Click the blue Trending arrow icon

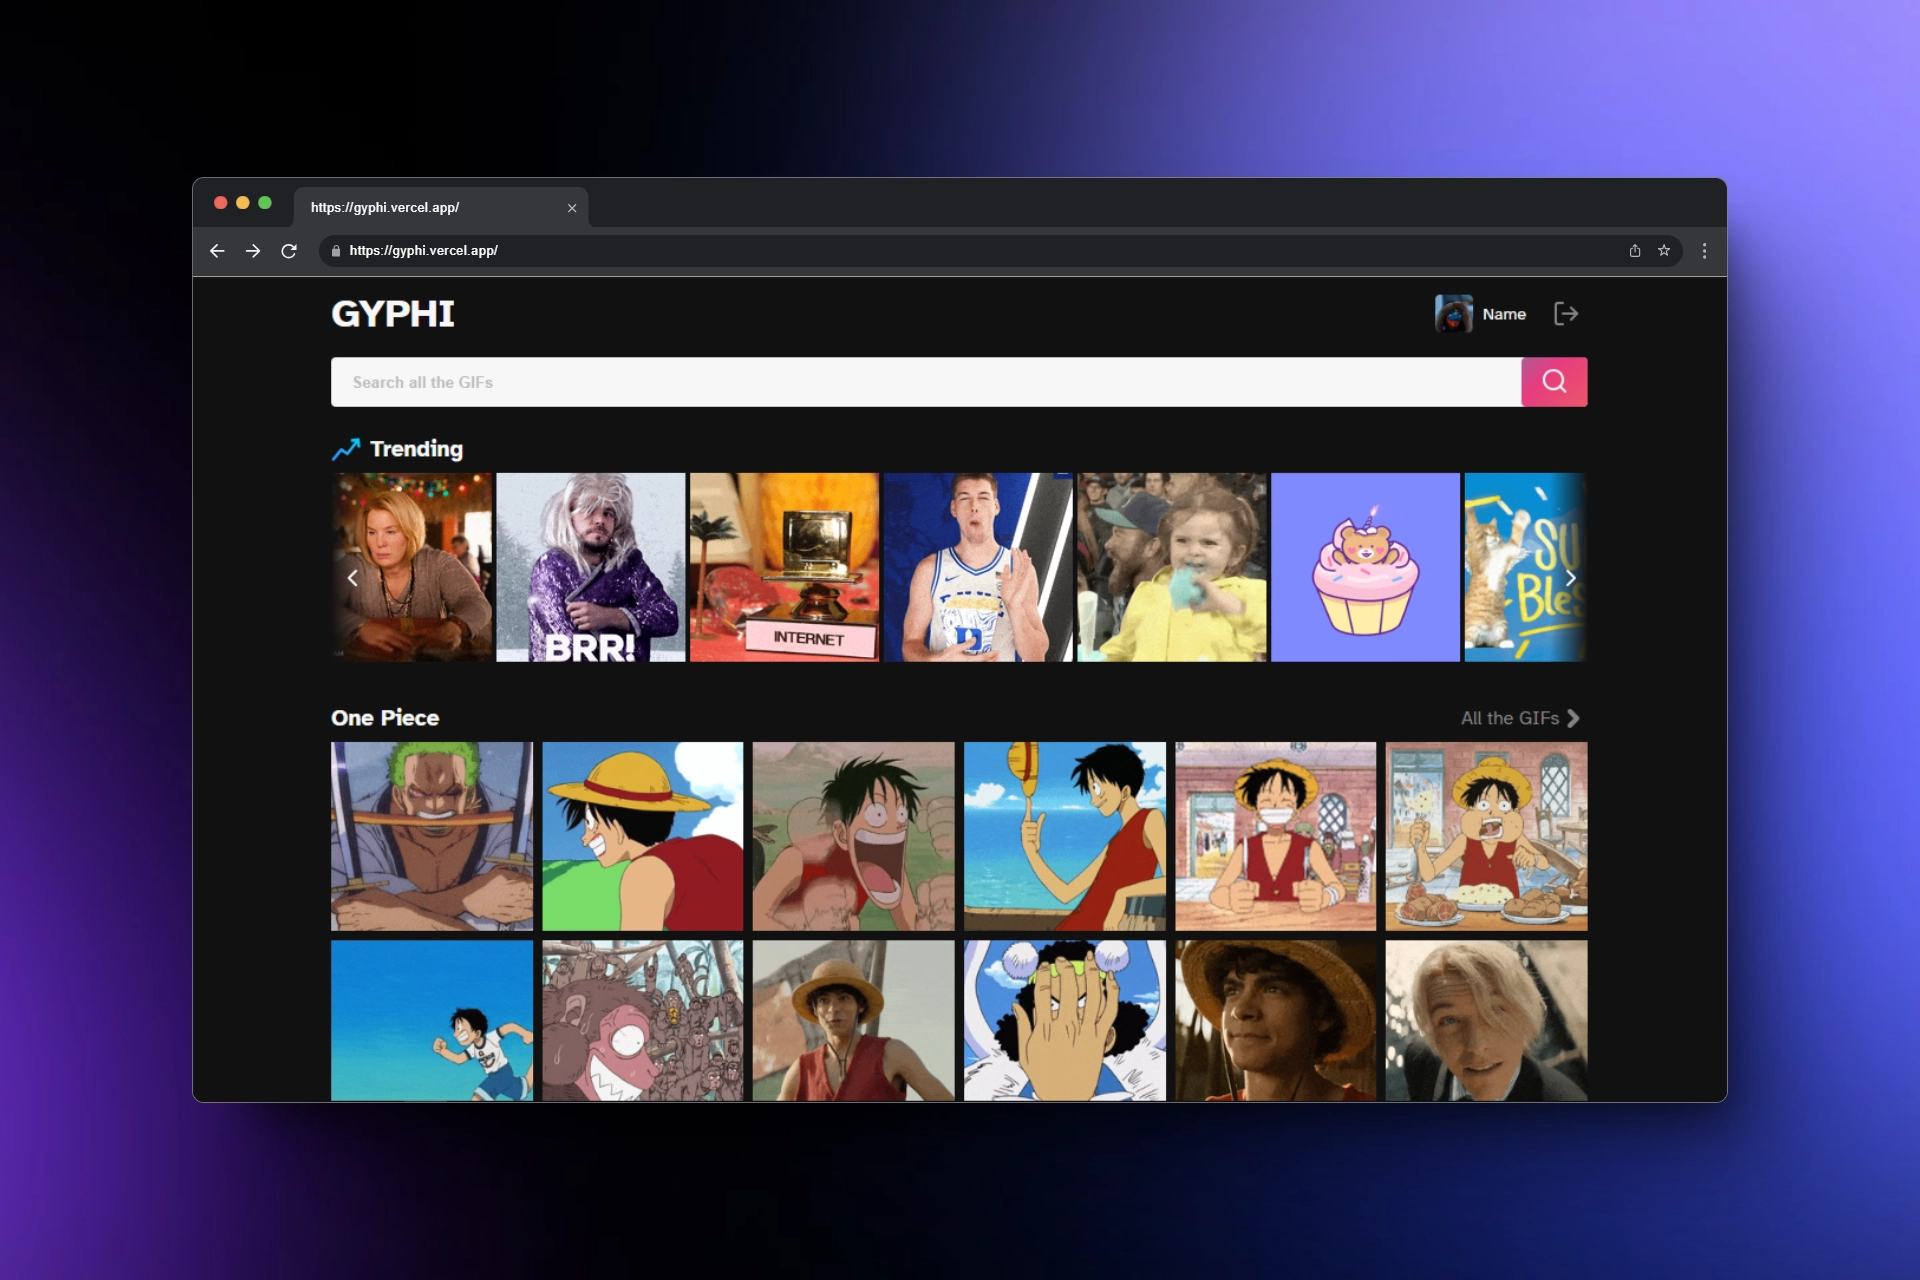tap(346, 449)
